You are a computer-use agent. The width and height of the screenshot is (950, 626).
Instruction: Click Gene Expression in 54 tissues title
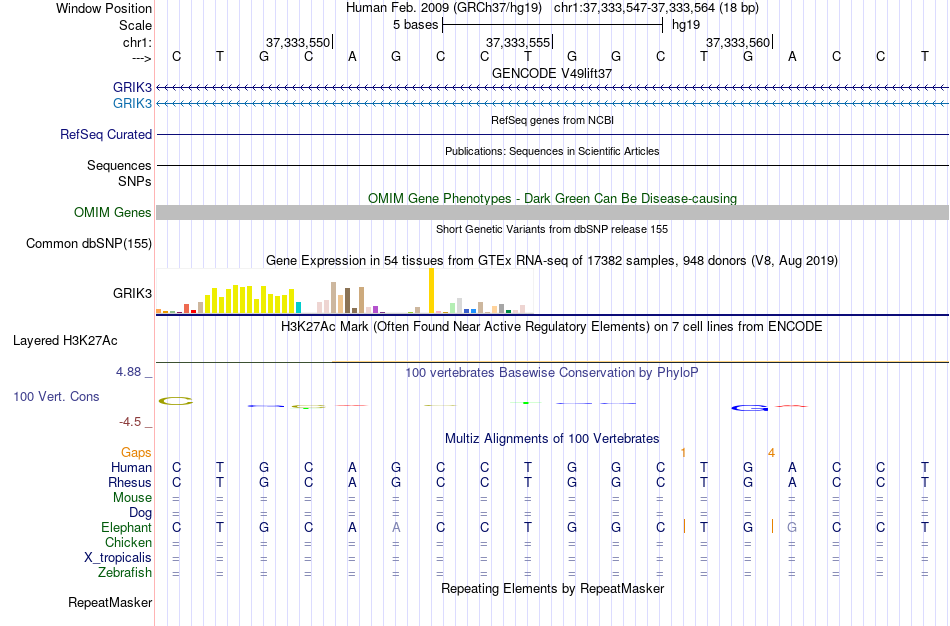click(552, 261)
